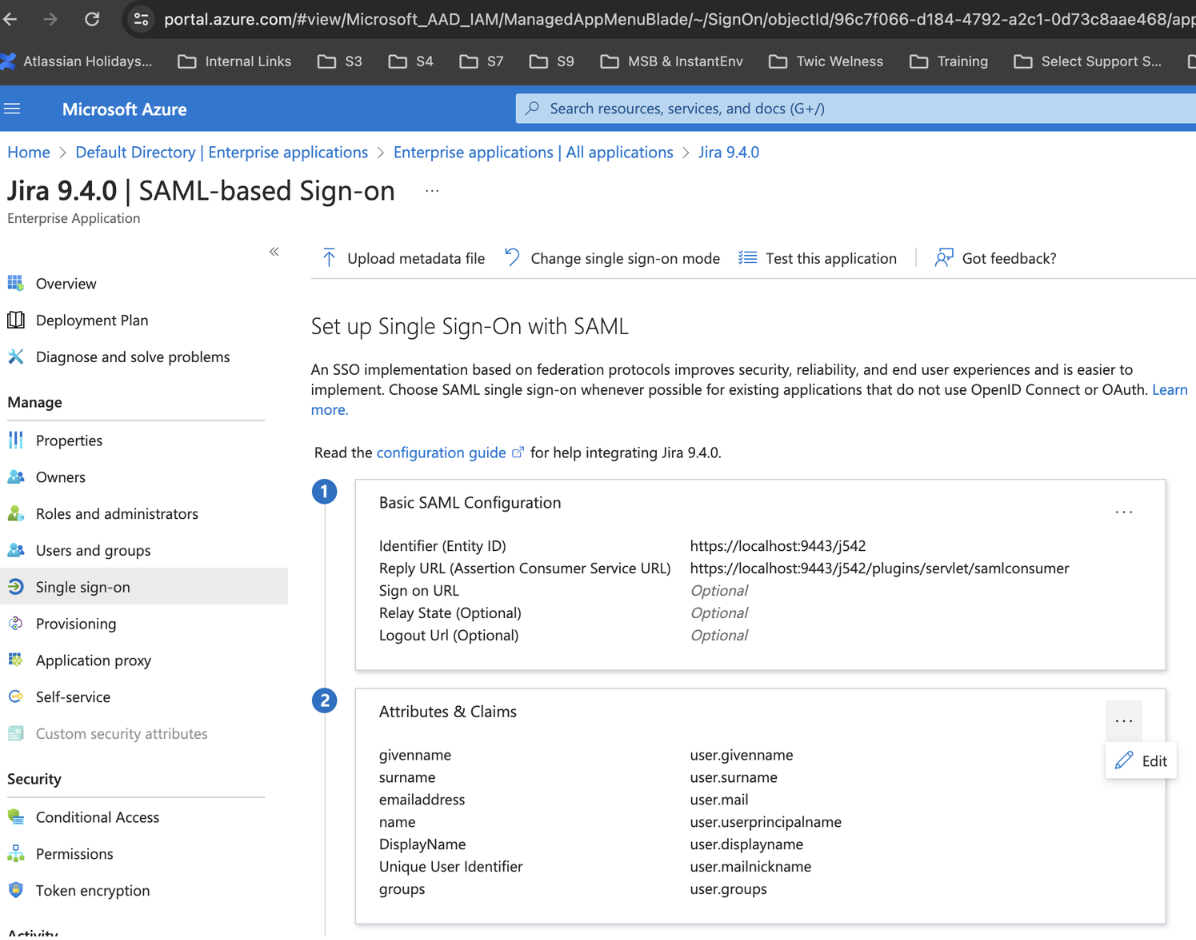This screenshot has width=1196, height=940.
Task: Click the Default Directory breadcrumb link
Action: pyautogui.click(x=221, y=152)
